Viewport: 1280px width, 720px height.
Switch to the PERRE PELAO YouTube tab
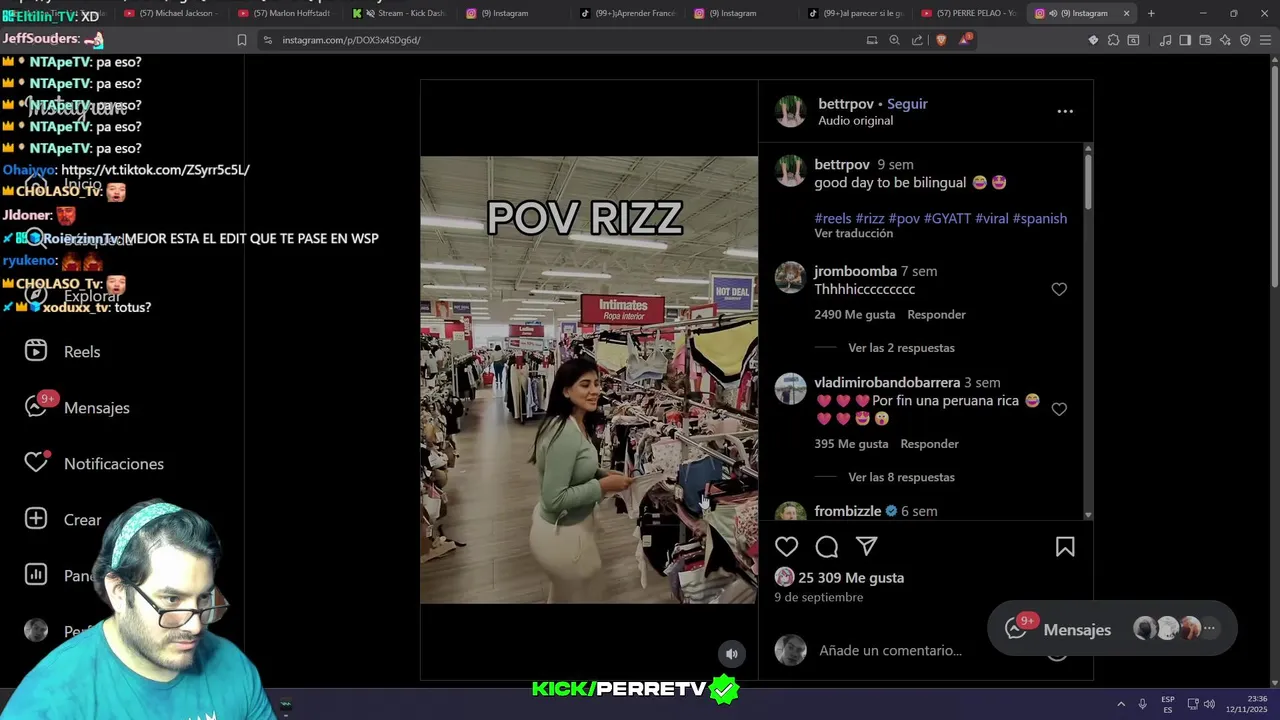(x=968, y=13)
